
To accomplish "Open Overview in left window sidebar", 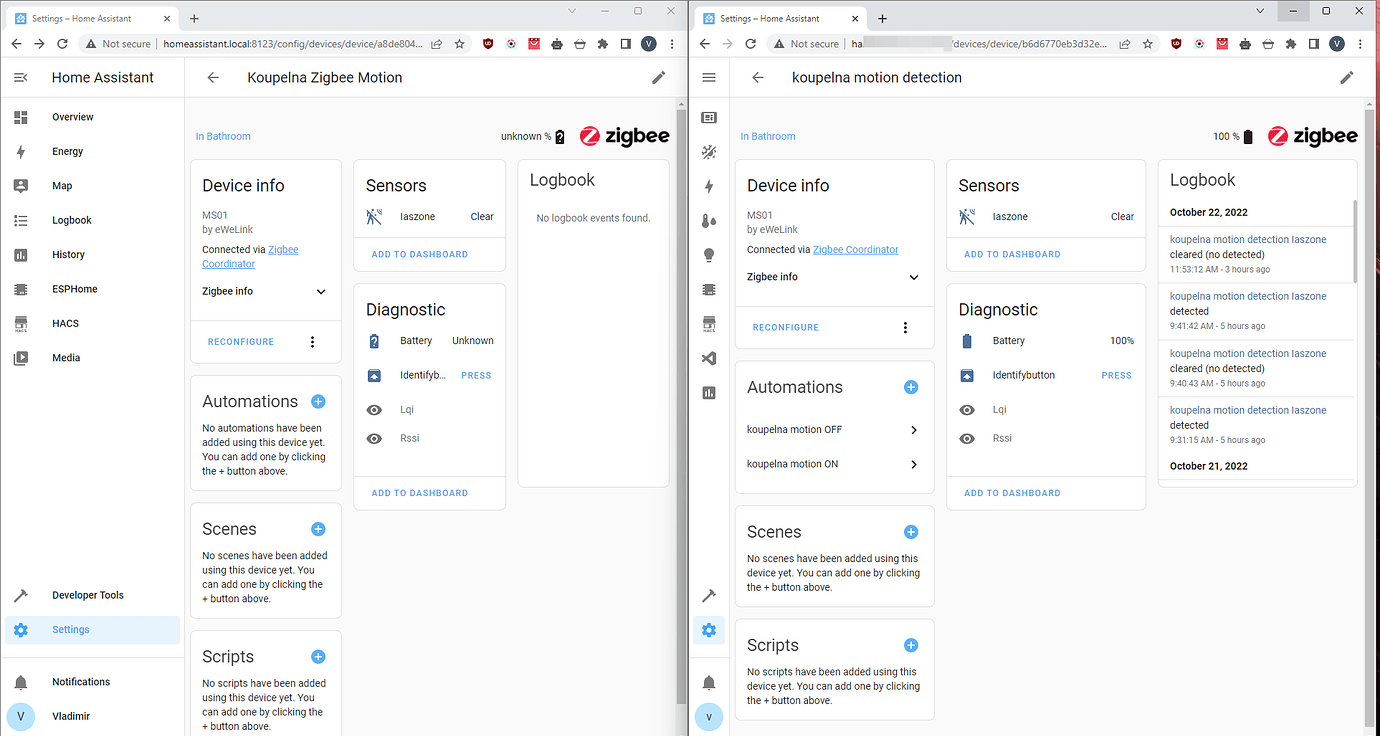I will (92, 117).
